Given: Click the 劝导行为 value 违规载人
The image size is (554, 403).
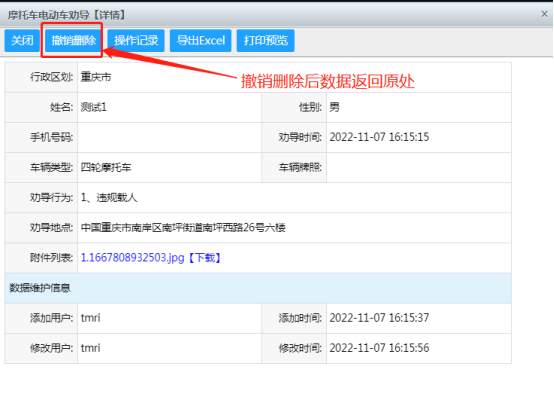Looking at the screenshot, I should 117,197.
